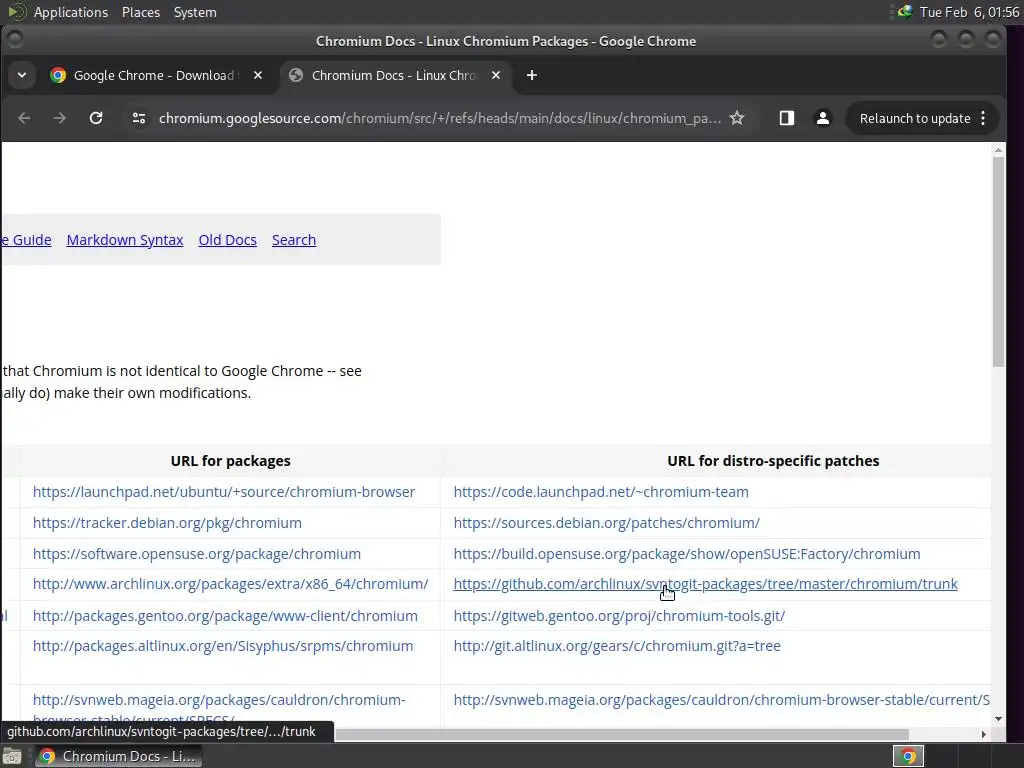Open git.altlinux.org gears chromium link
Image resolution: width=1024 pixels, height=768 pixels.
point(617,646)
